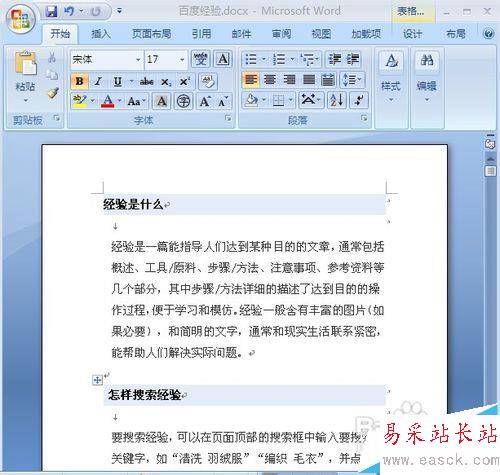Open Word help with the question mark icon
The height and width of the screenshot is (475, 500).
[x=488, y=34]
